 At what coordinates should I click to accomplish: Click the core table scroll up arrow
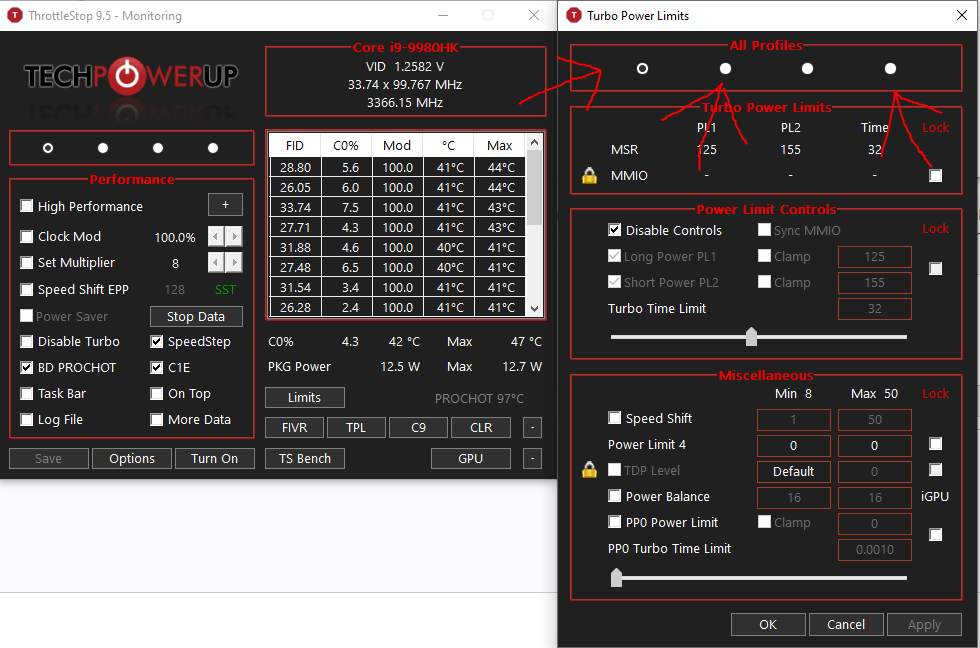[534, 142]
